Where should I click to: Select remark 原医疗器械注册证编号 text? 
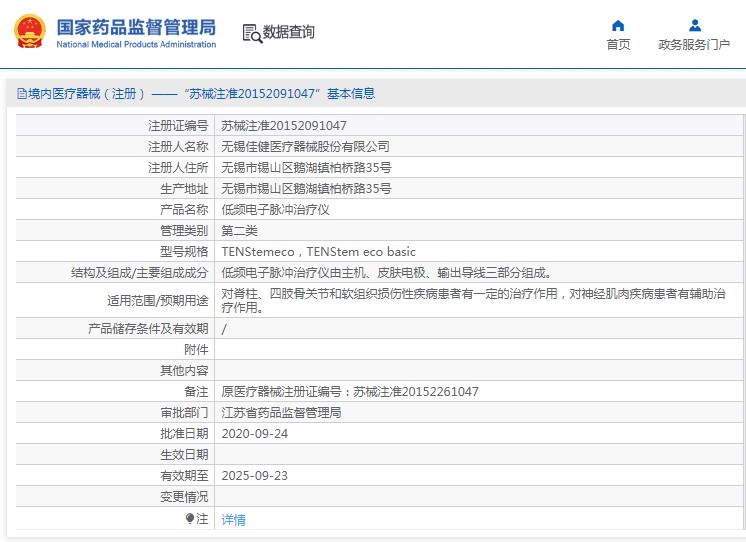(350, 392)
